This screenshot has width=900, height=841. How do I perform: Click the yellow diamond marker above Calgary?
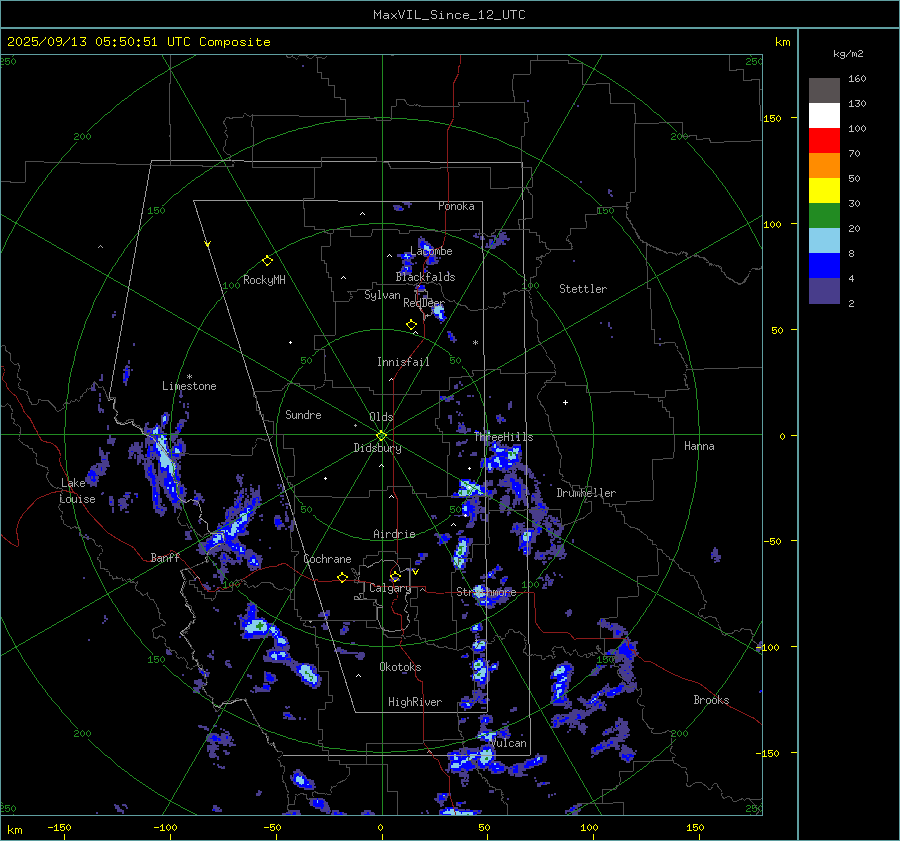[x=395, y=576]
